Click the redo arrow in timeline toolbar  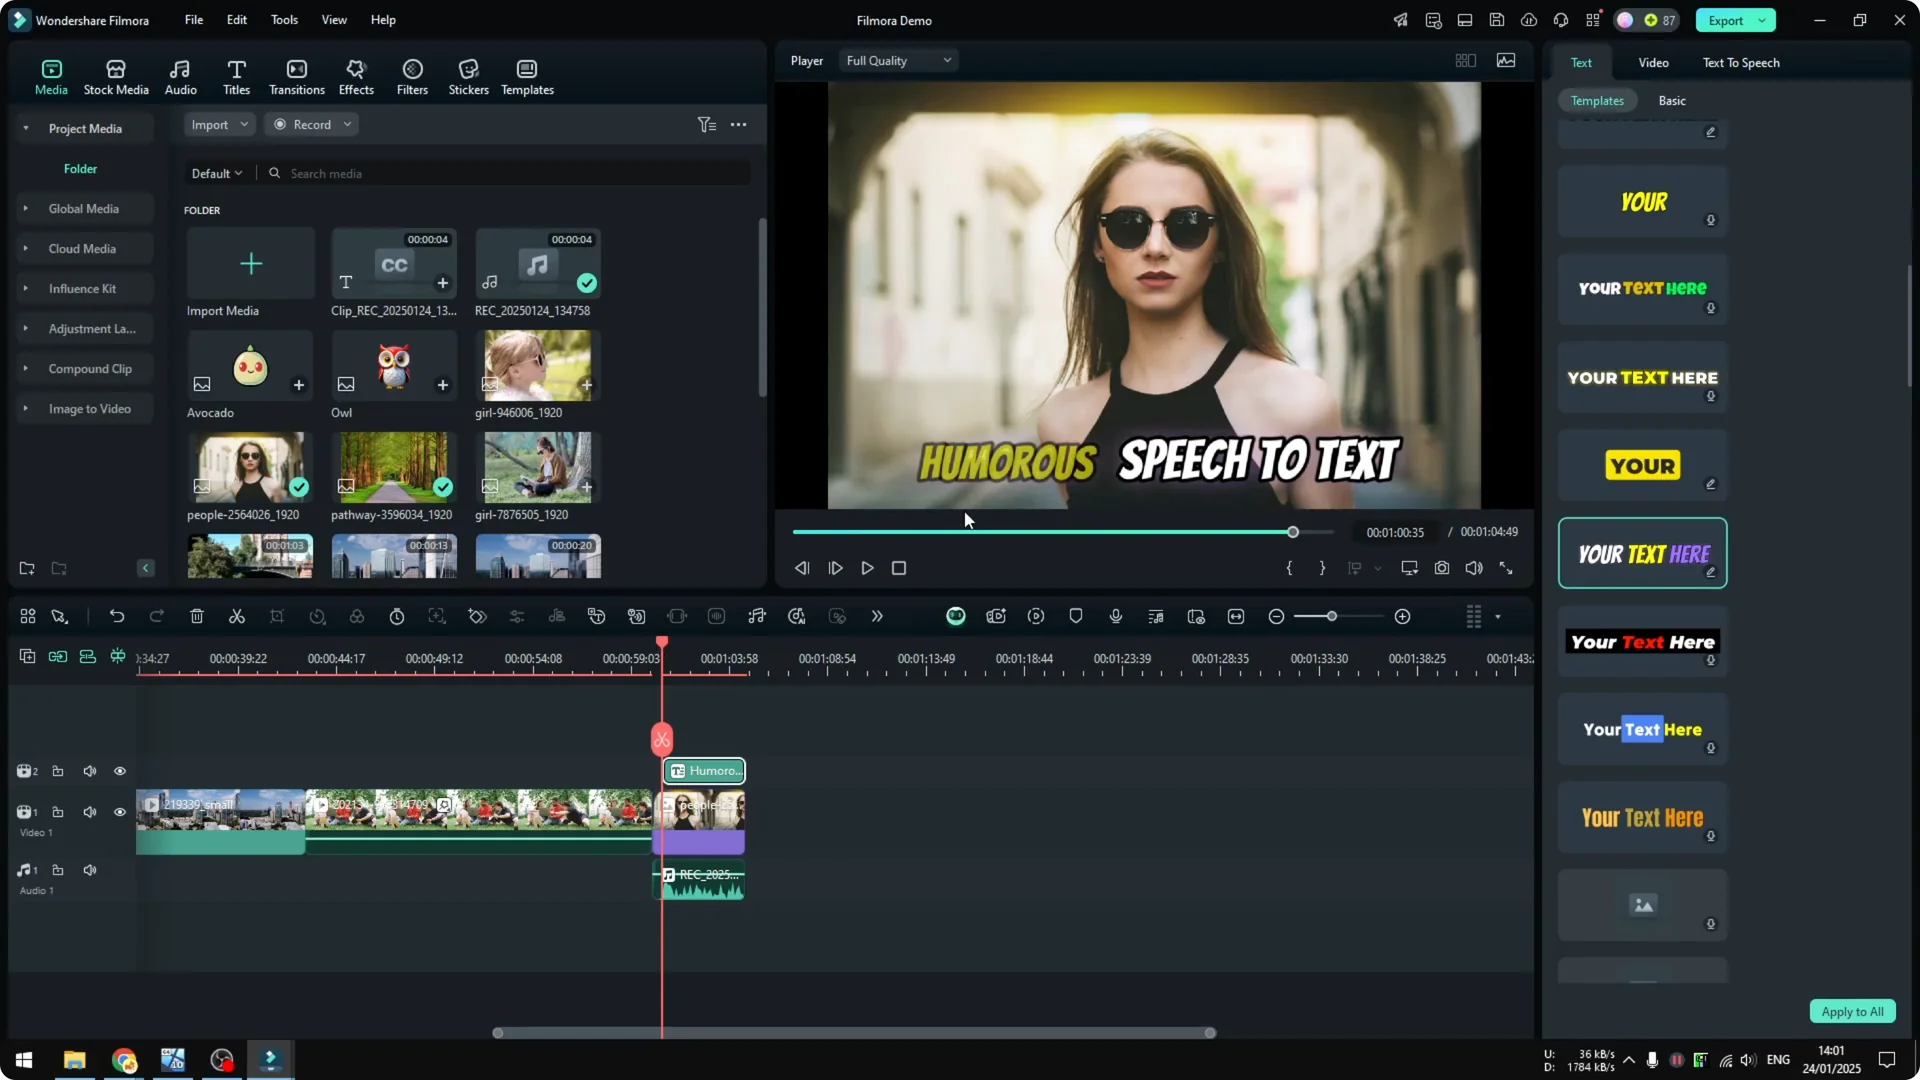tap(157, 617)
